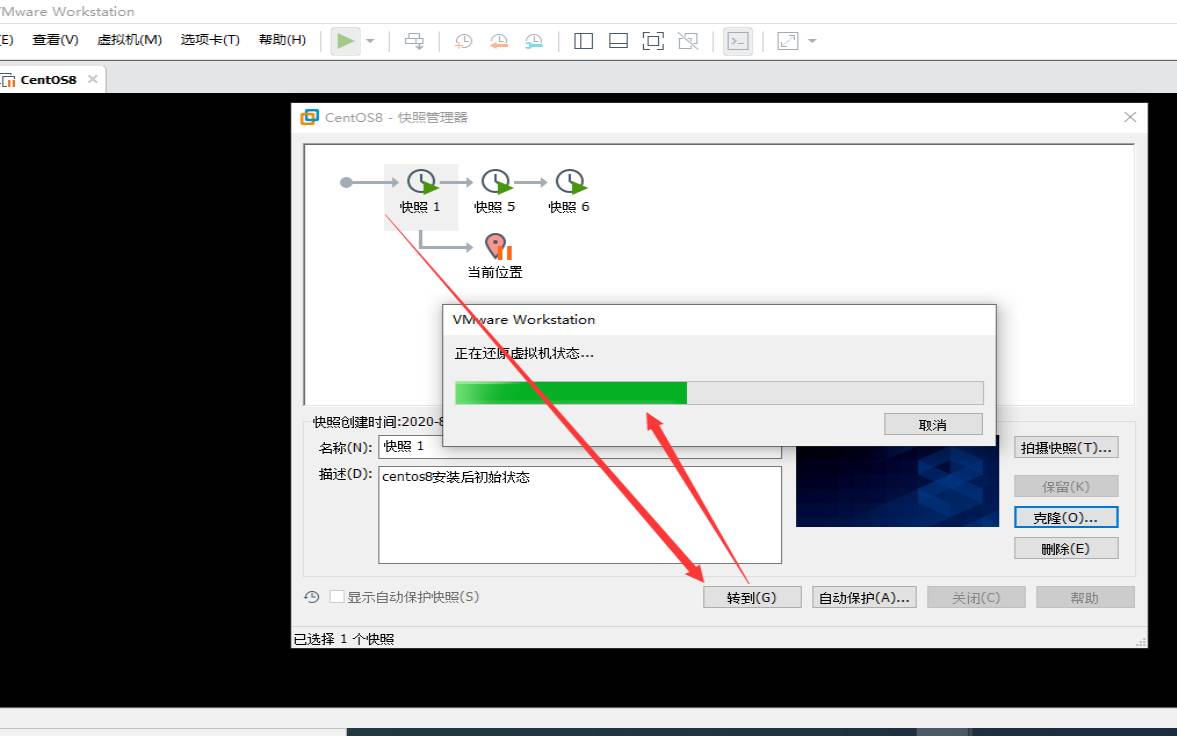The height and width of the screenshot is (736, 1177).
Task: Click the 正在还原虚拟机状态... message text
Action: [524, 353]
